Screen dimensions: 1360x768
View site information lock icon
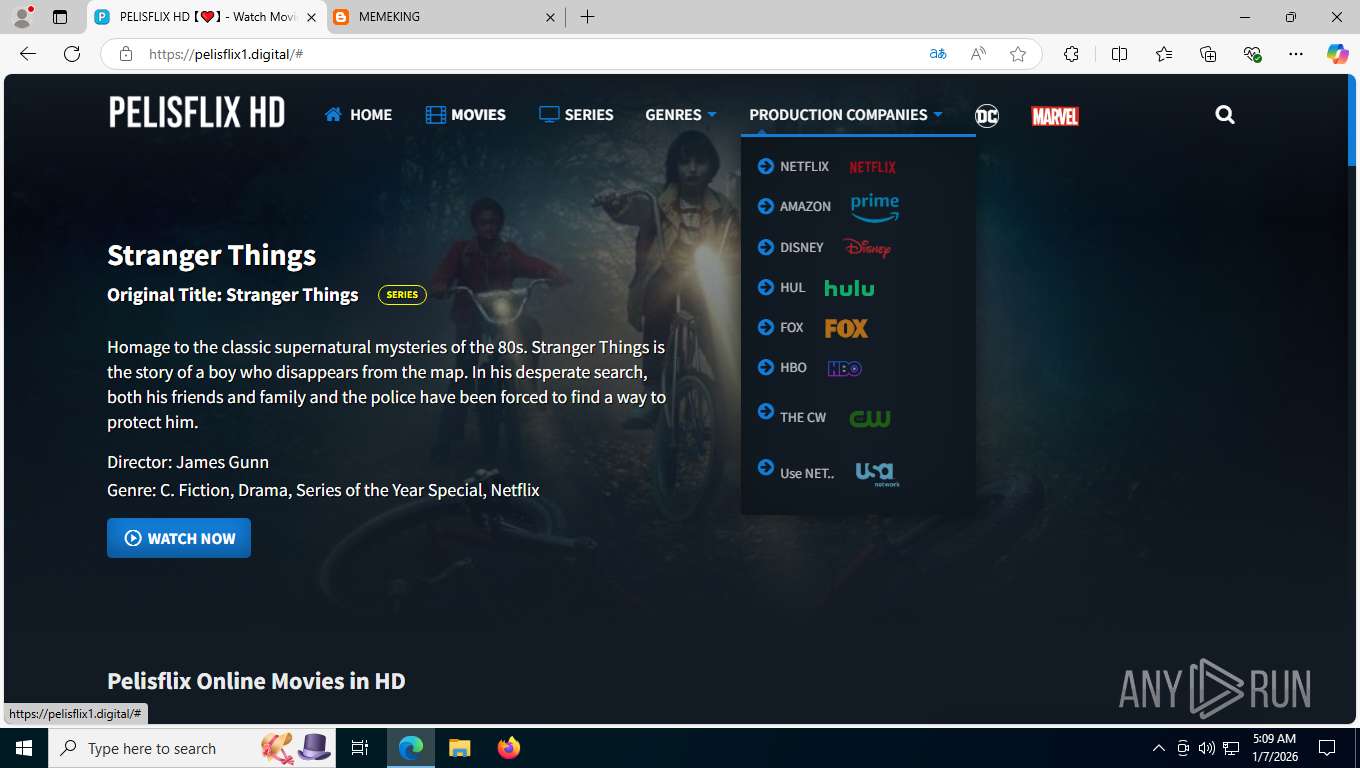click(x=126, y=54)
